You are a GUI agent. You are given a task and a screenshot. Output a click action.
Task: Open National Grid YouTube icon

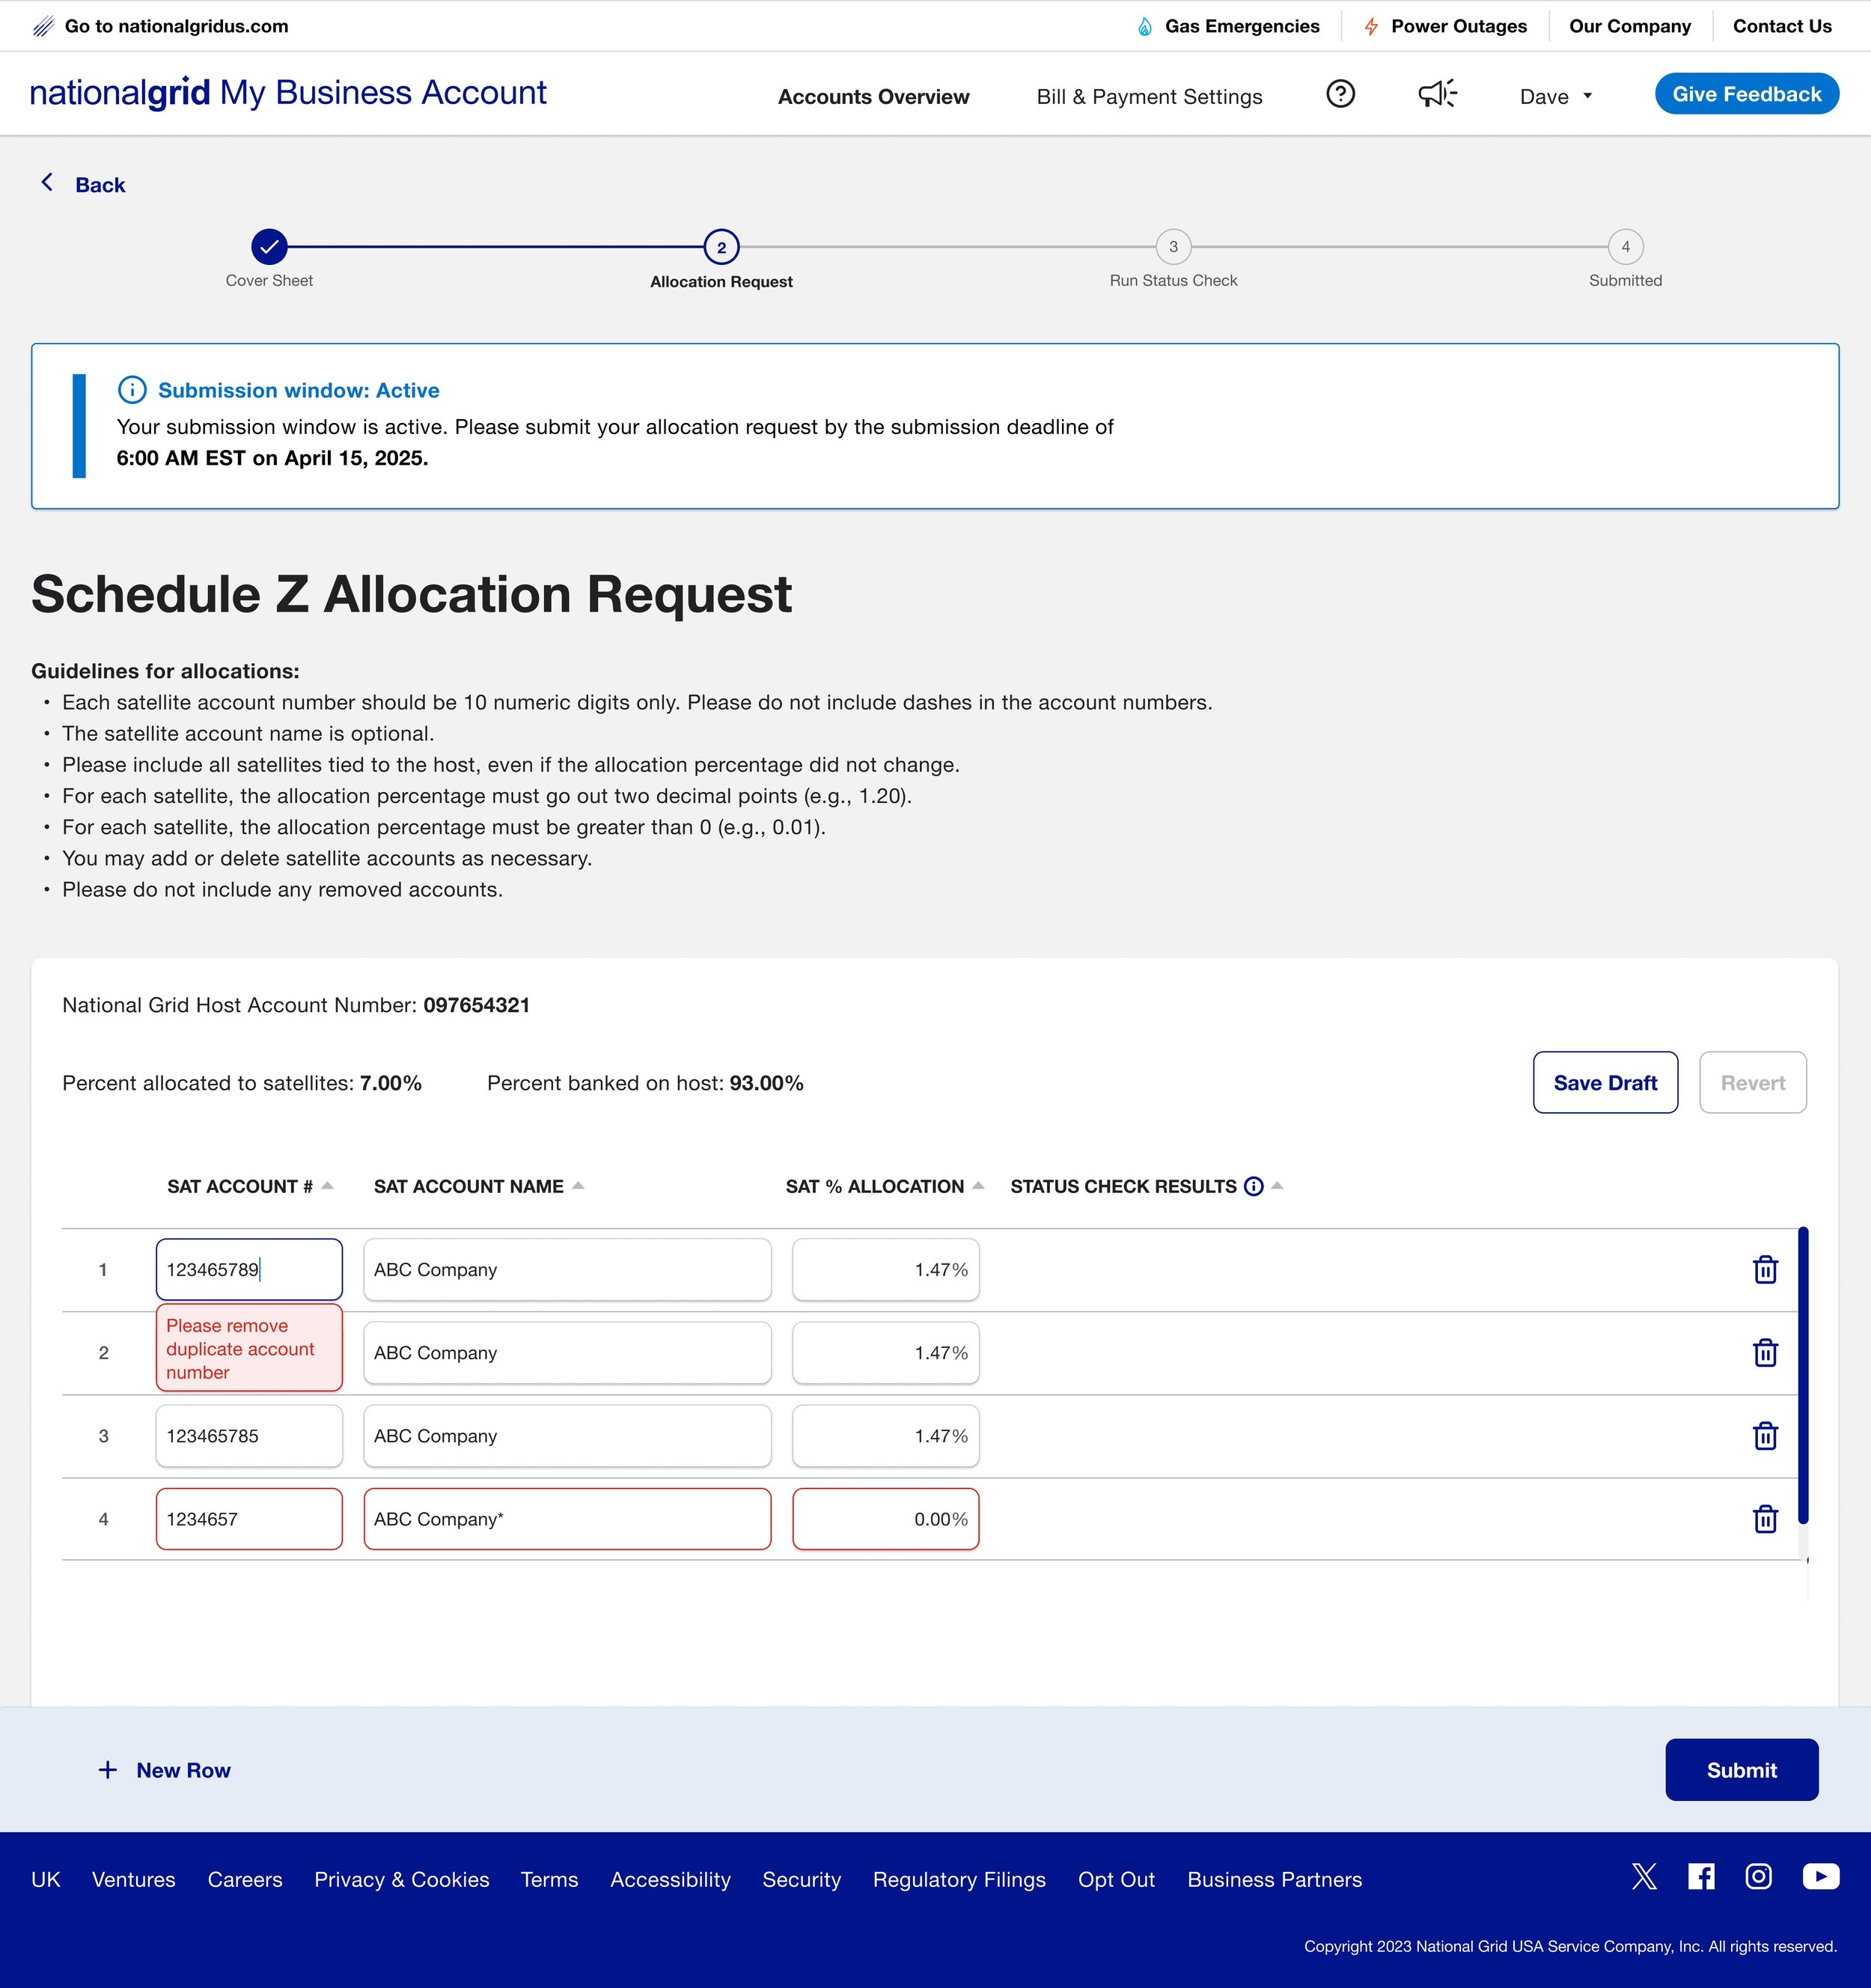(x=1820, y=1876)
